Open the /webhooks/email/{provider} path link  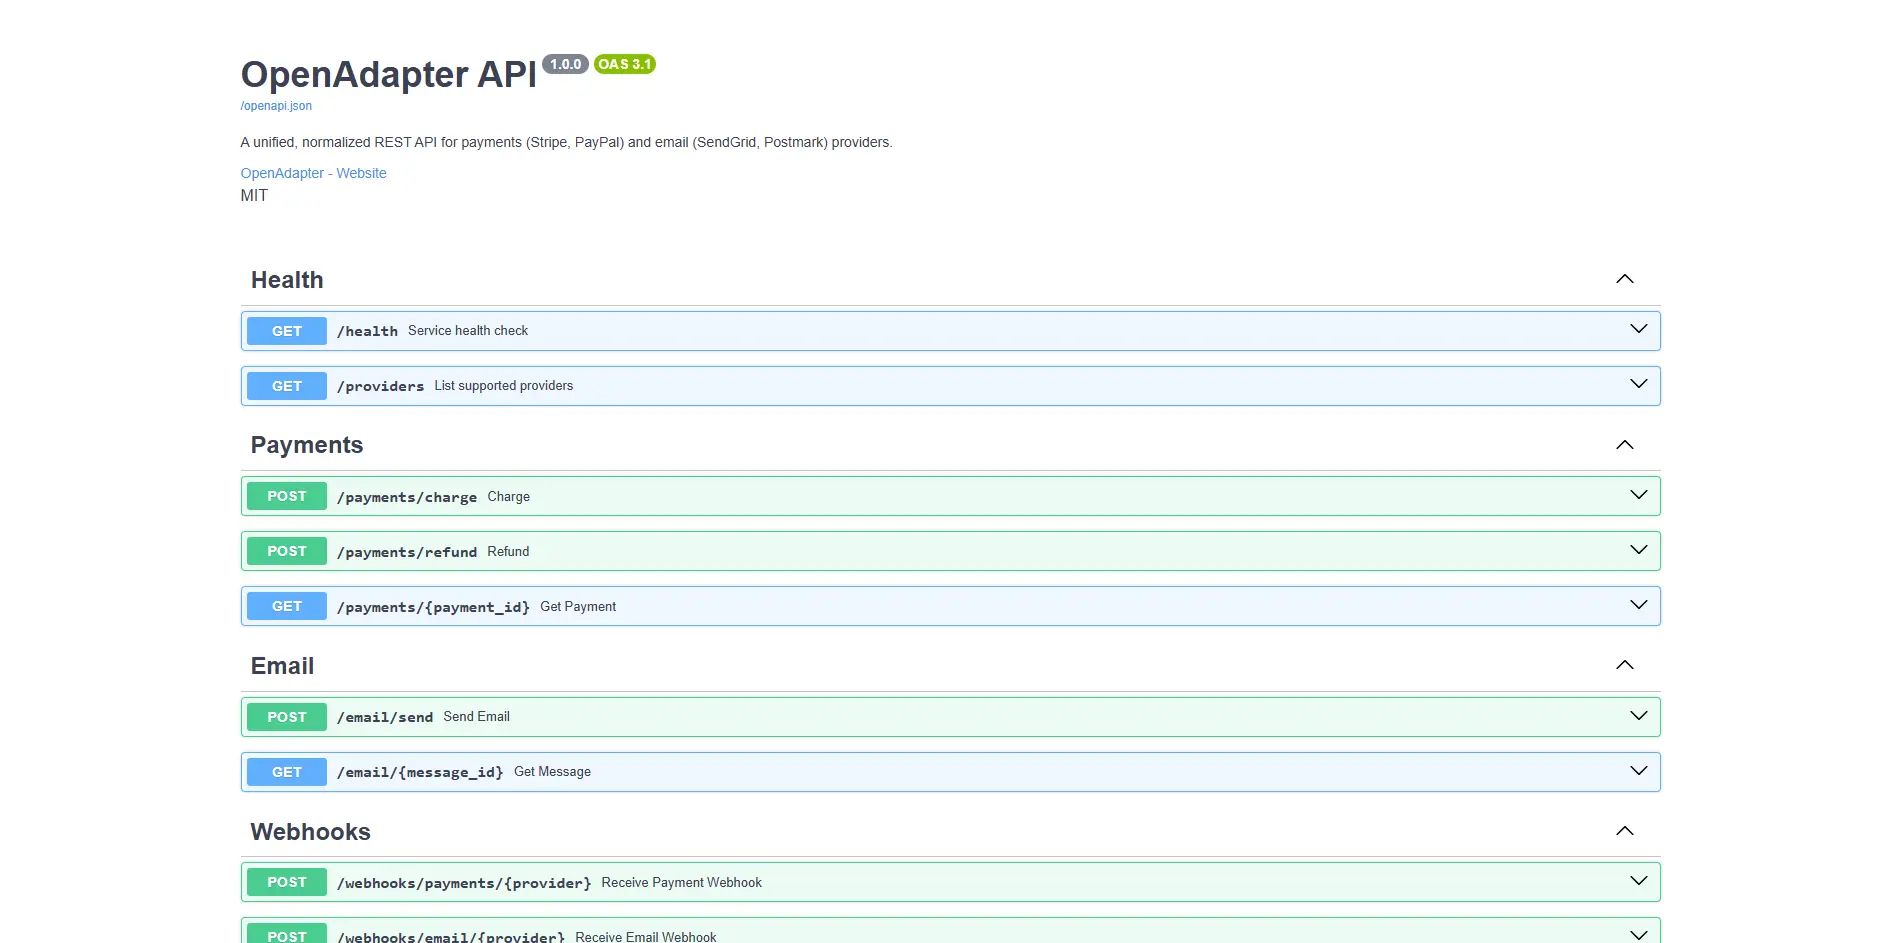451,937
